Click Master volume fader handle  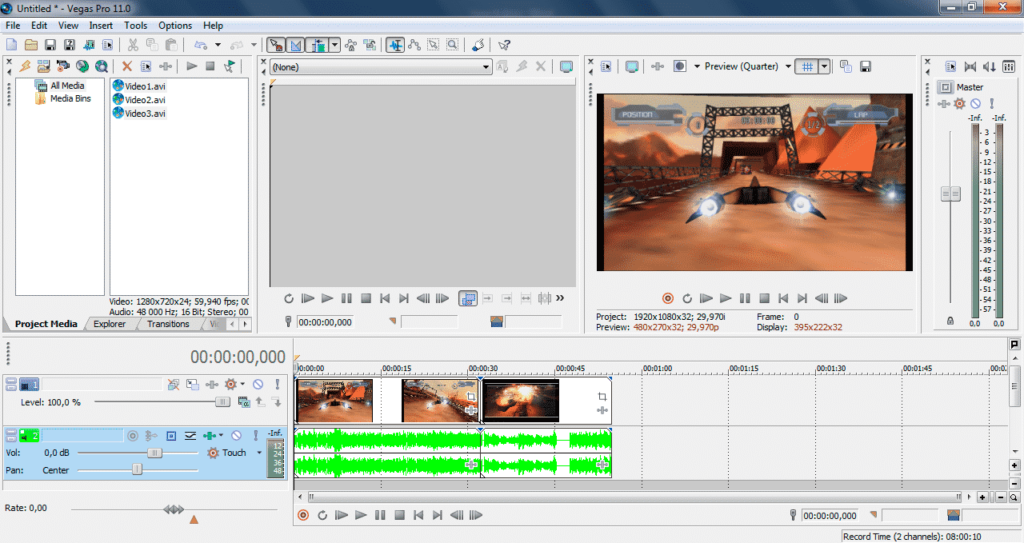pyautogui.click(x=950, y=194)
